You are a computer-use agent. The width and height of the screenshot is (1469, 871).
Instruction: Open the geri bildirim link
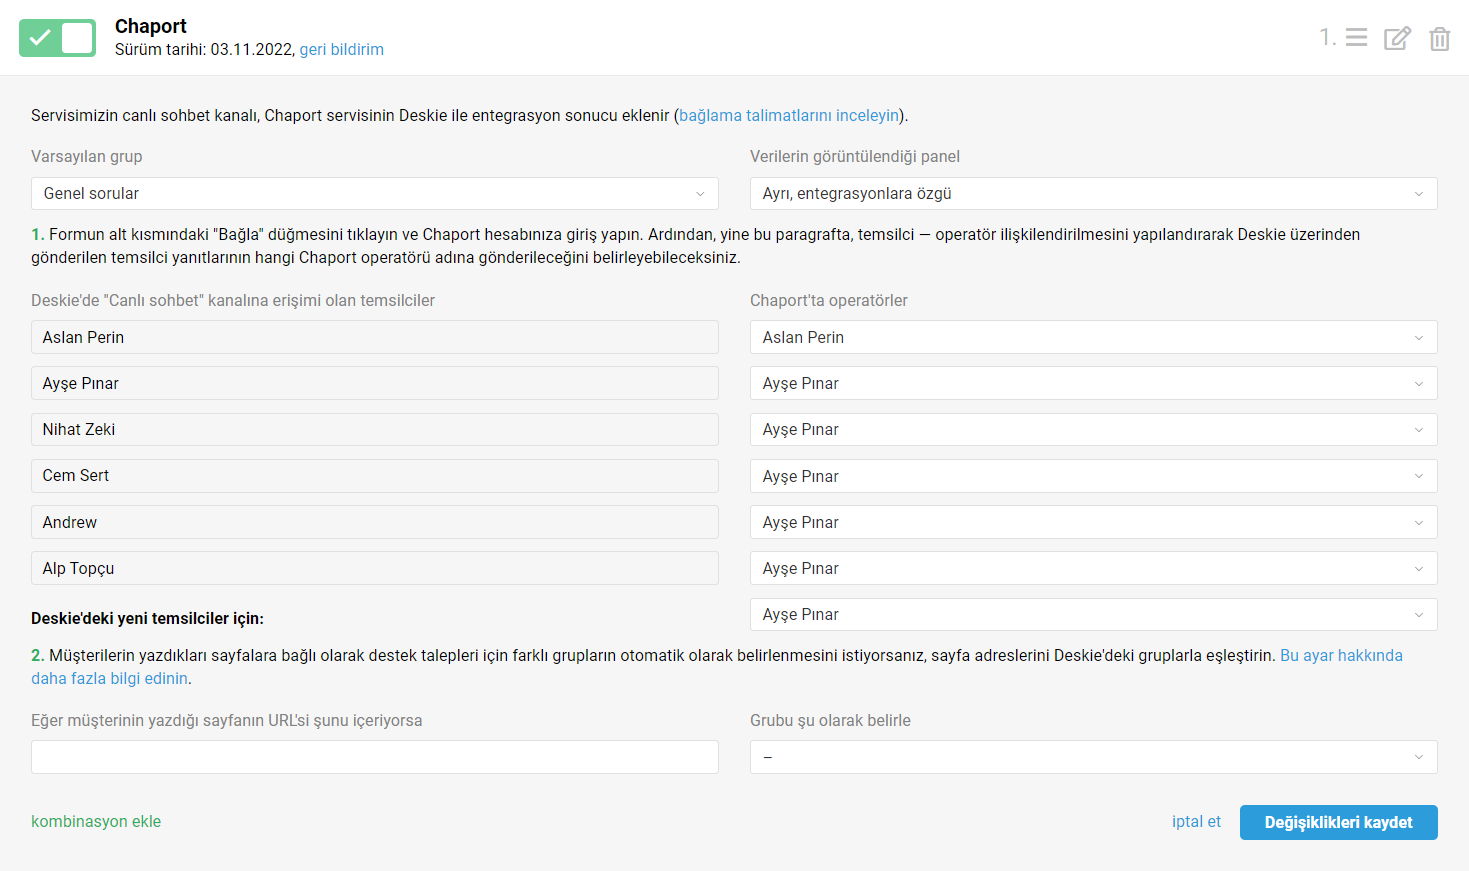point(341,49)
